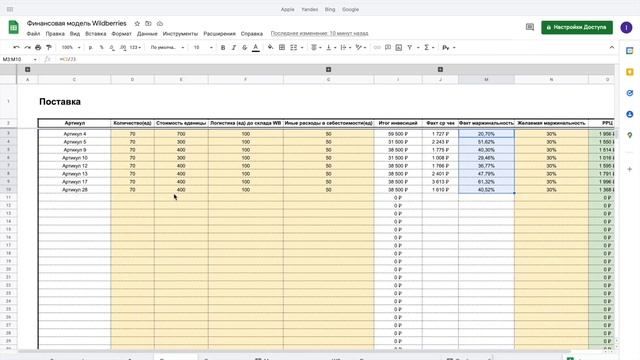The width and height of the screenshot is (640, 360).
Task: Star the Финансовая модель Wildberries document
Action: coord(137,24)
